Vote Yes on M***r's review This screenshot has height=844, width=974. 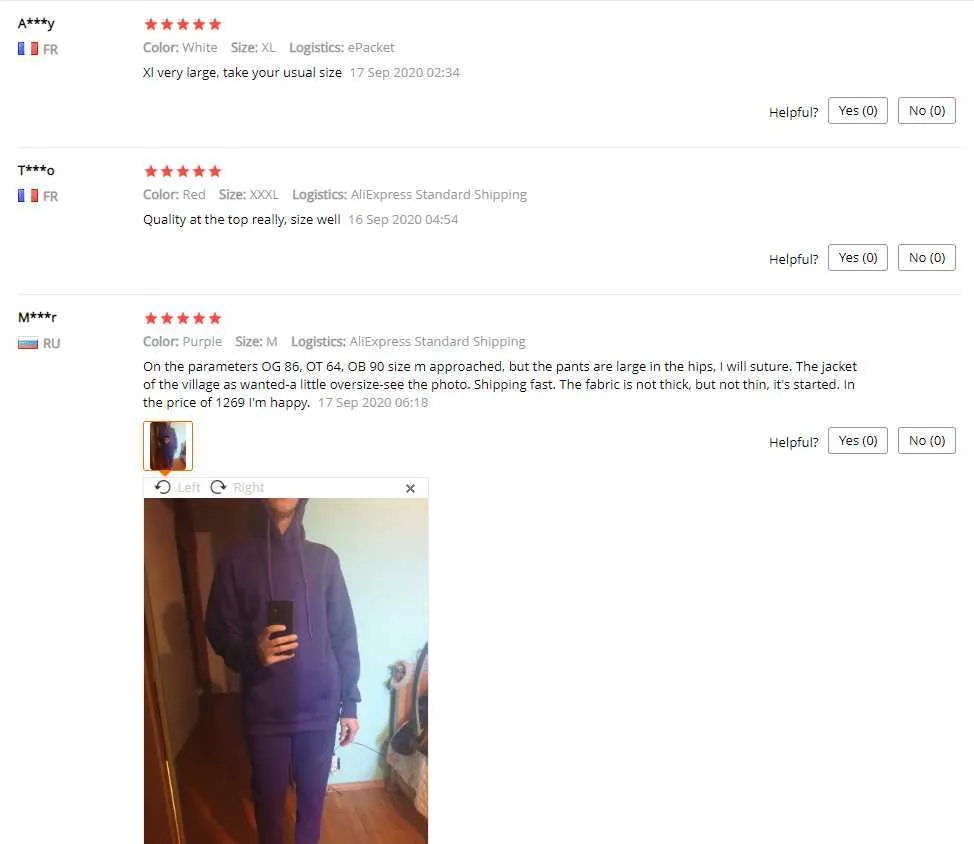pyautogui.click(x=857, y=440)
